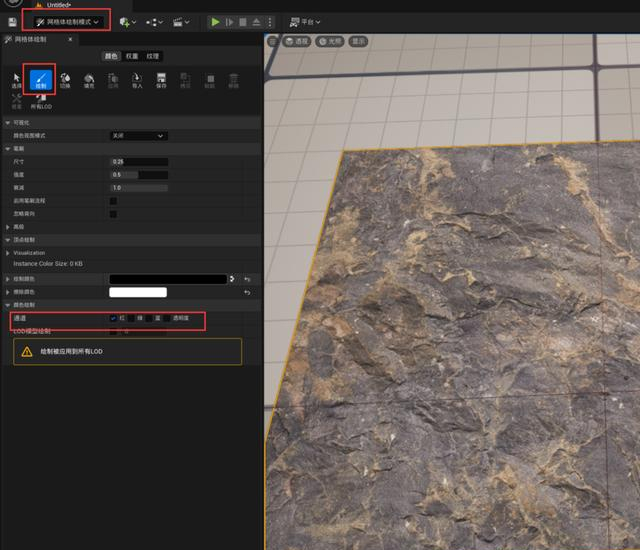Expand the Erase Color row

(x=7, y=292)
